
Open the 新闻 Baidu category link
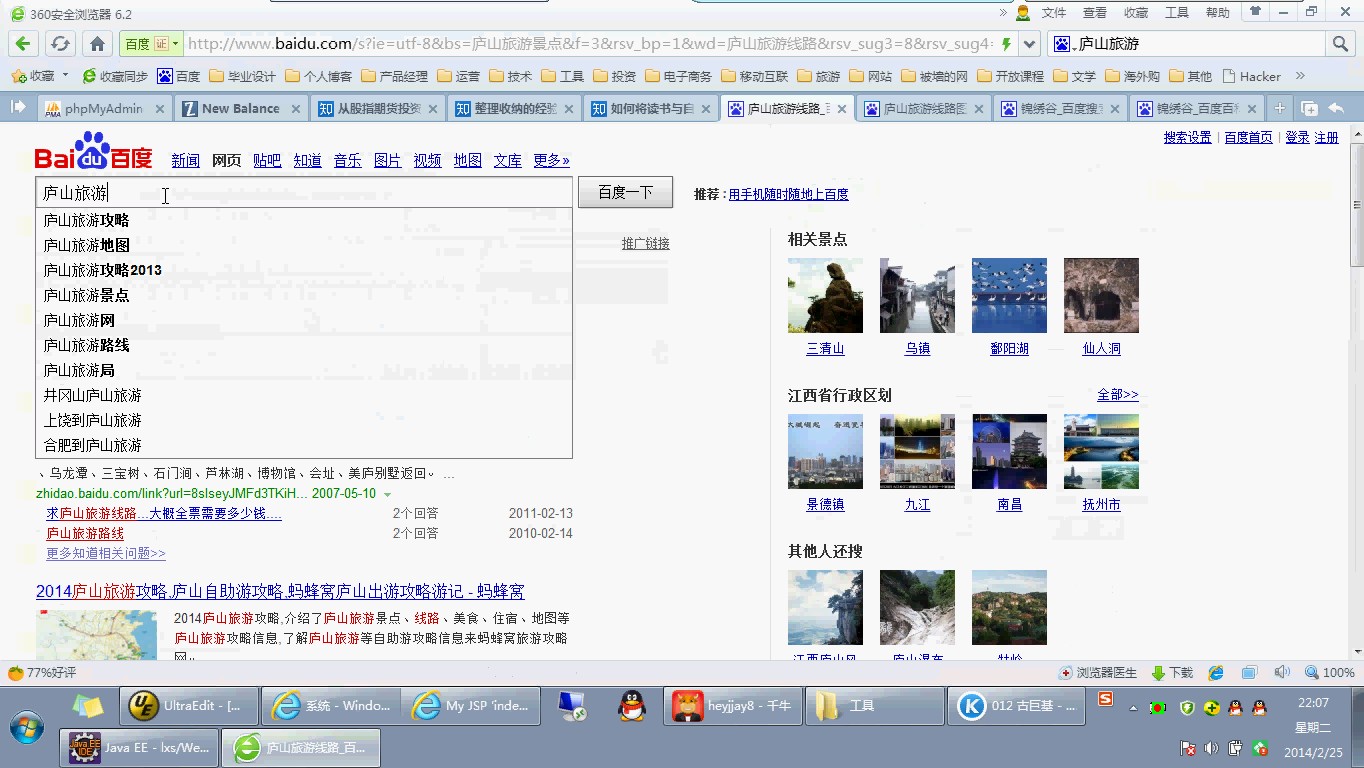click(185, 160)
